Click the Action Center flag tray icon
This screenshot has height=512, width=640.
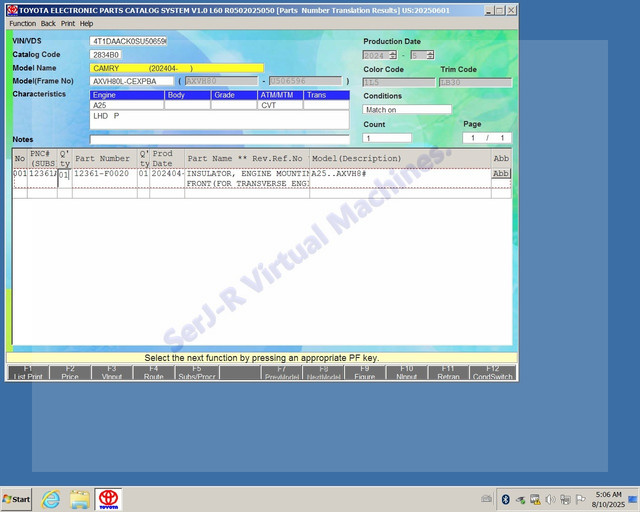580,499
